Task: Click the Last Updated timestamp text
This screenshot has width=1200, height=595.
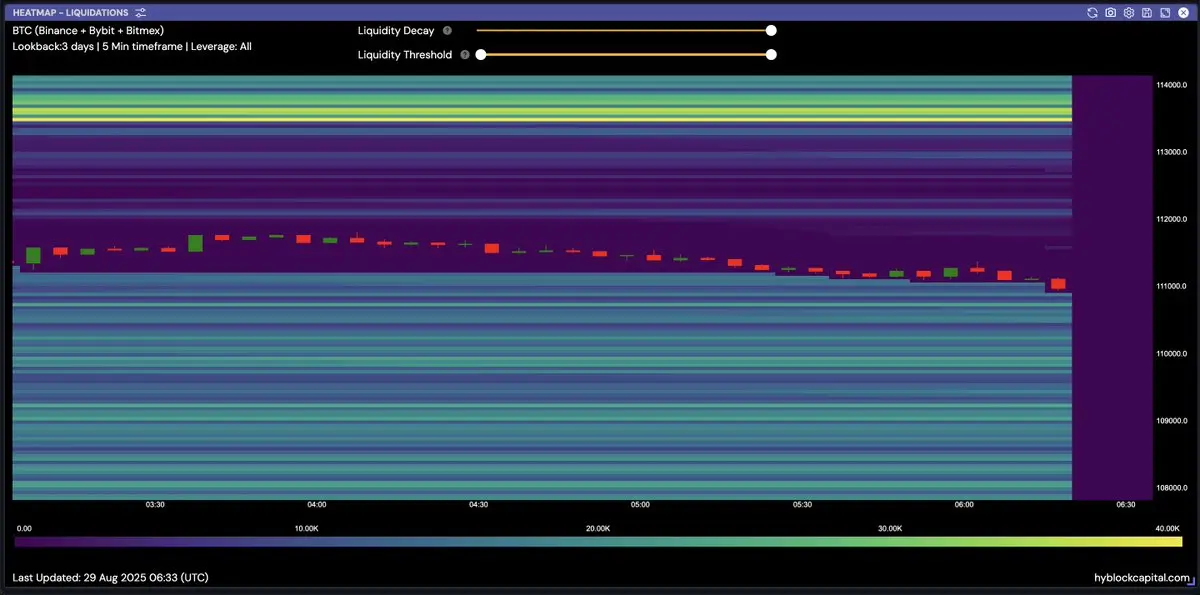Action: (x=110, y=578)
